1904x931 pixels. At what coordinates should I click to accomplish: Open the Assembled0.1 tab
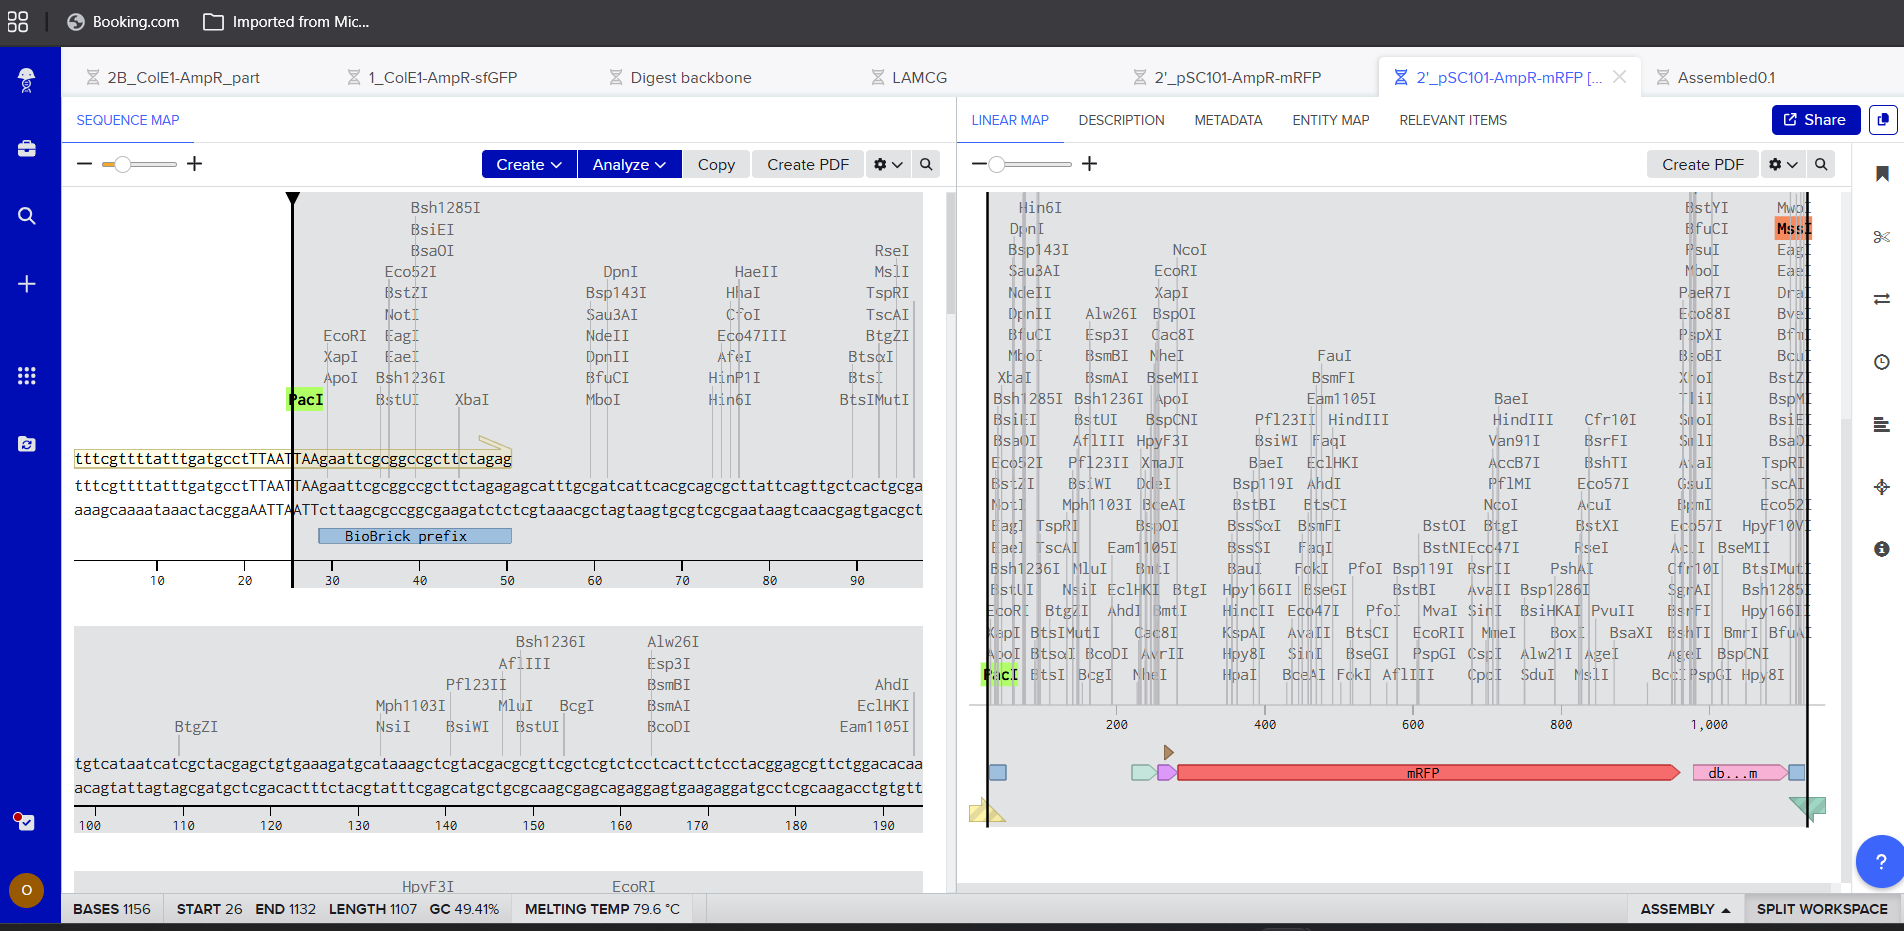point(1725,78)
